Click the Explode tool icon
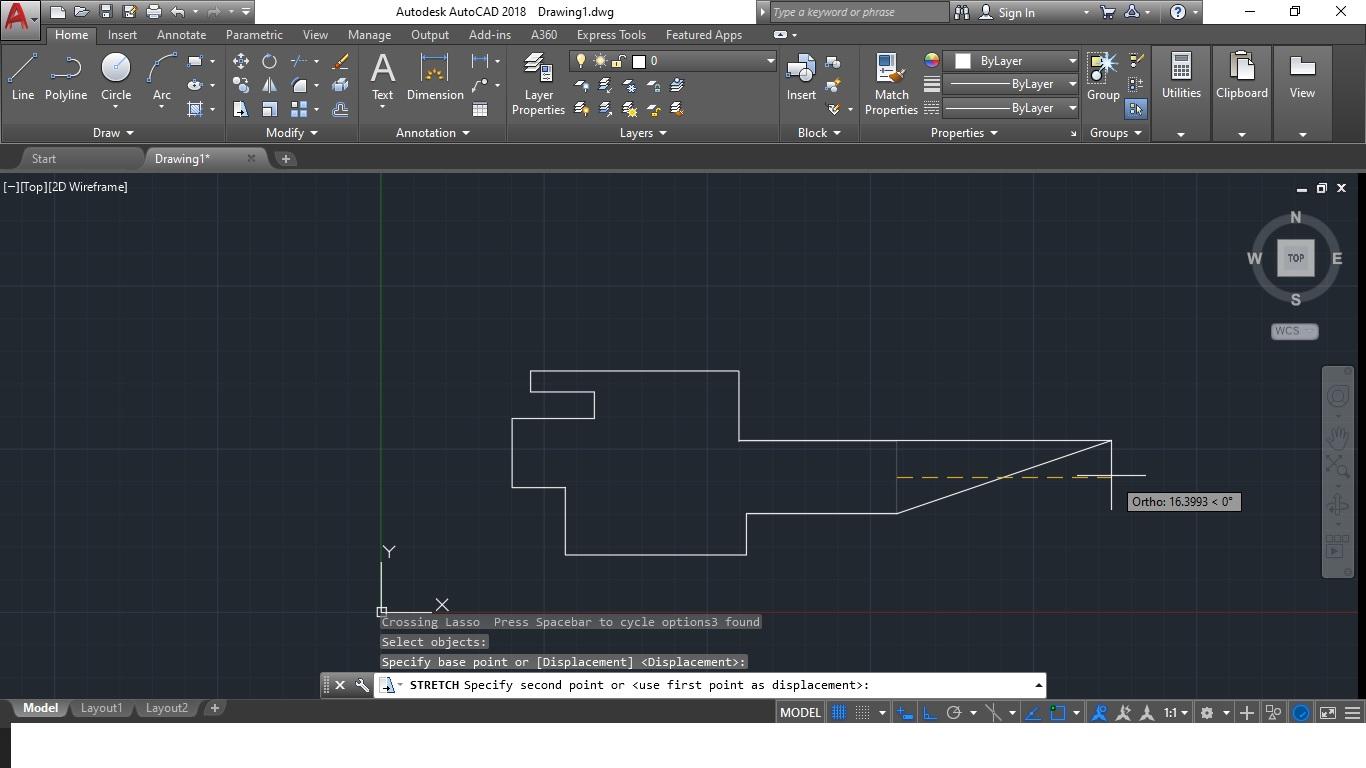Image resolution: width=1366 pixels, height=768 pixels. click(x=340, y=85)
